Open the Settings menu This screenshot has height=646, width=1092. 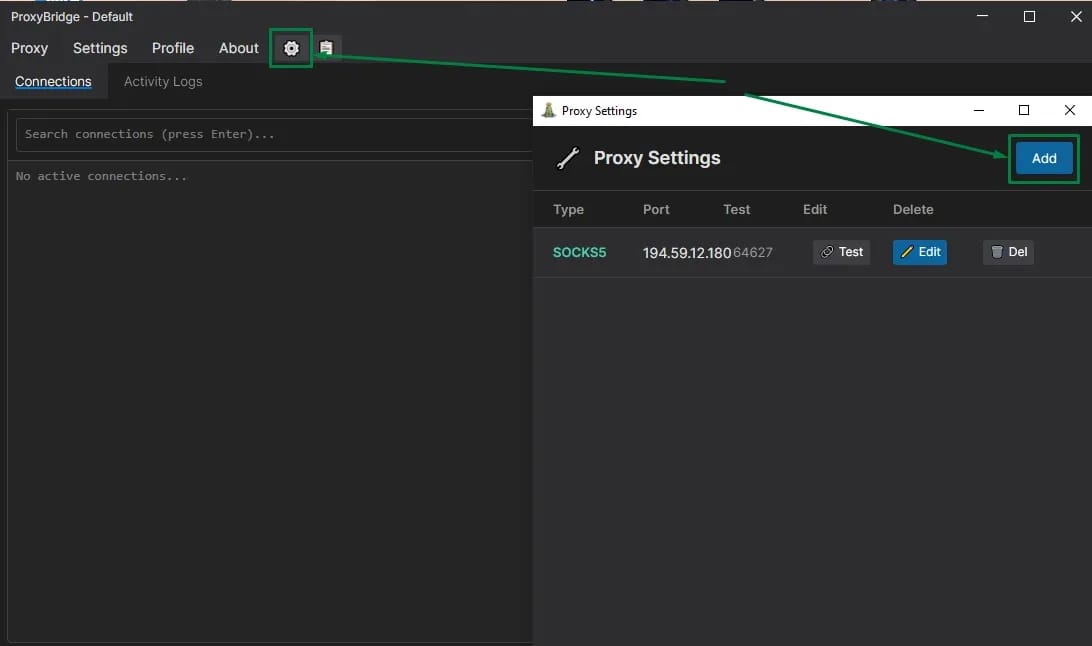[100, 48]
